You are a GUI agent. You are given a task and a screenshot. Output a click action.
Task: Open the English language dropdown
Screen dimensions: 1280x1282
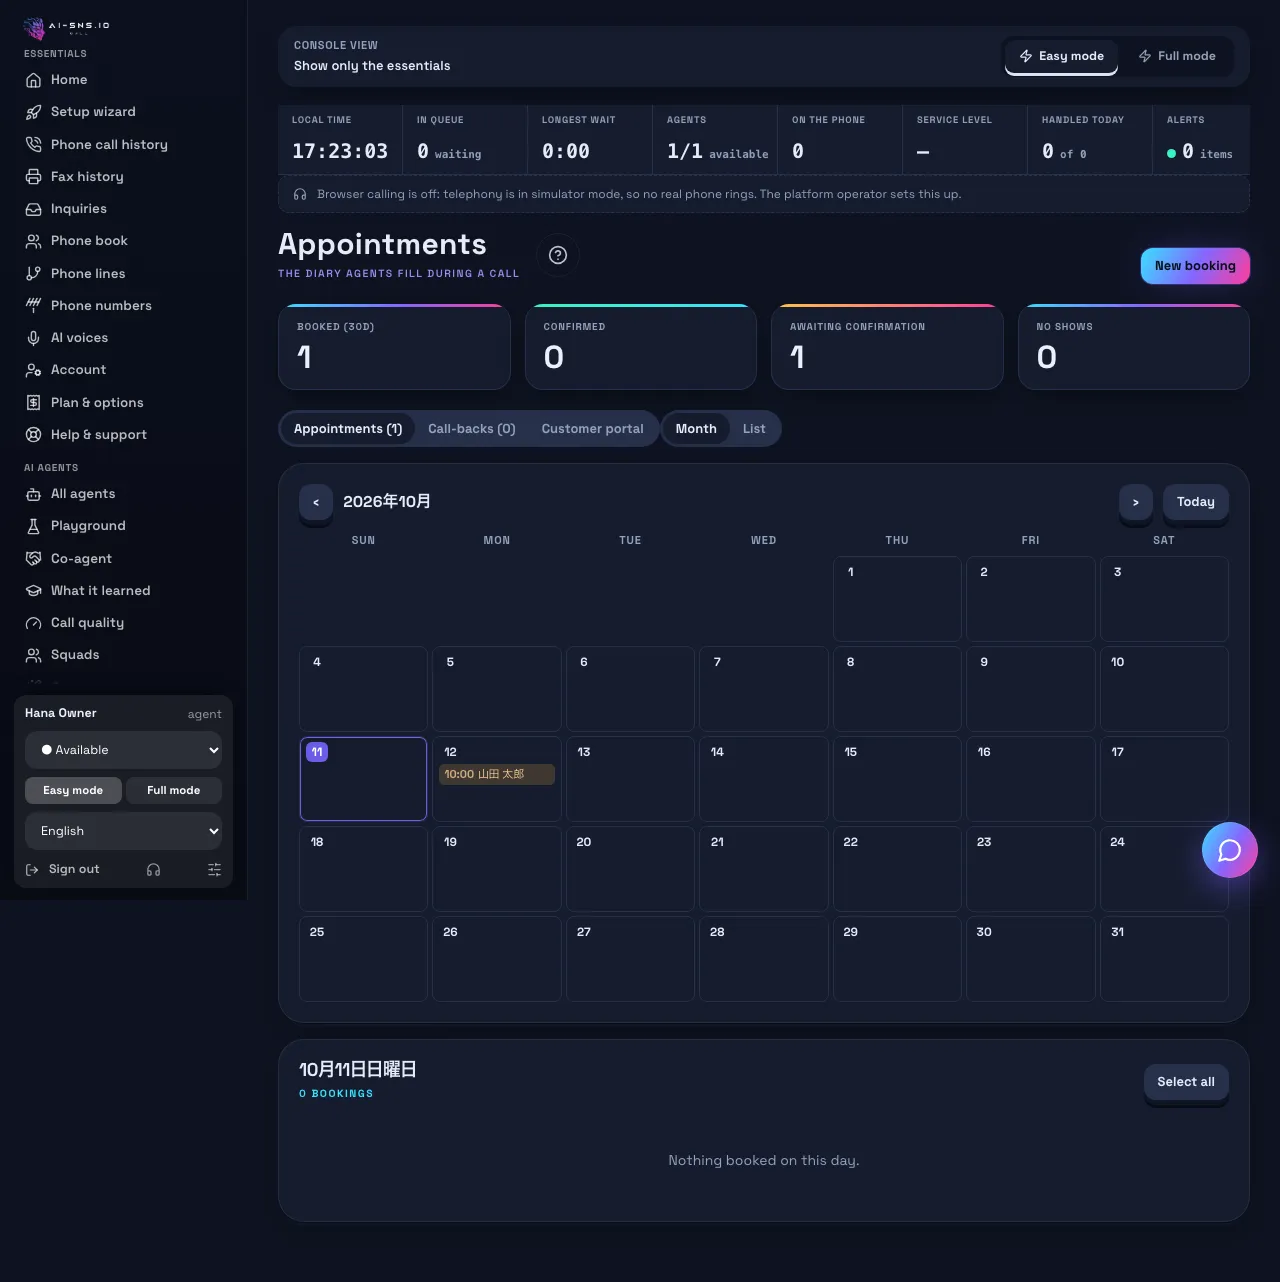[123, 831]
